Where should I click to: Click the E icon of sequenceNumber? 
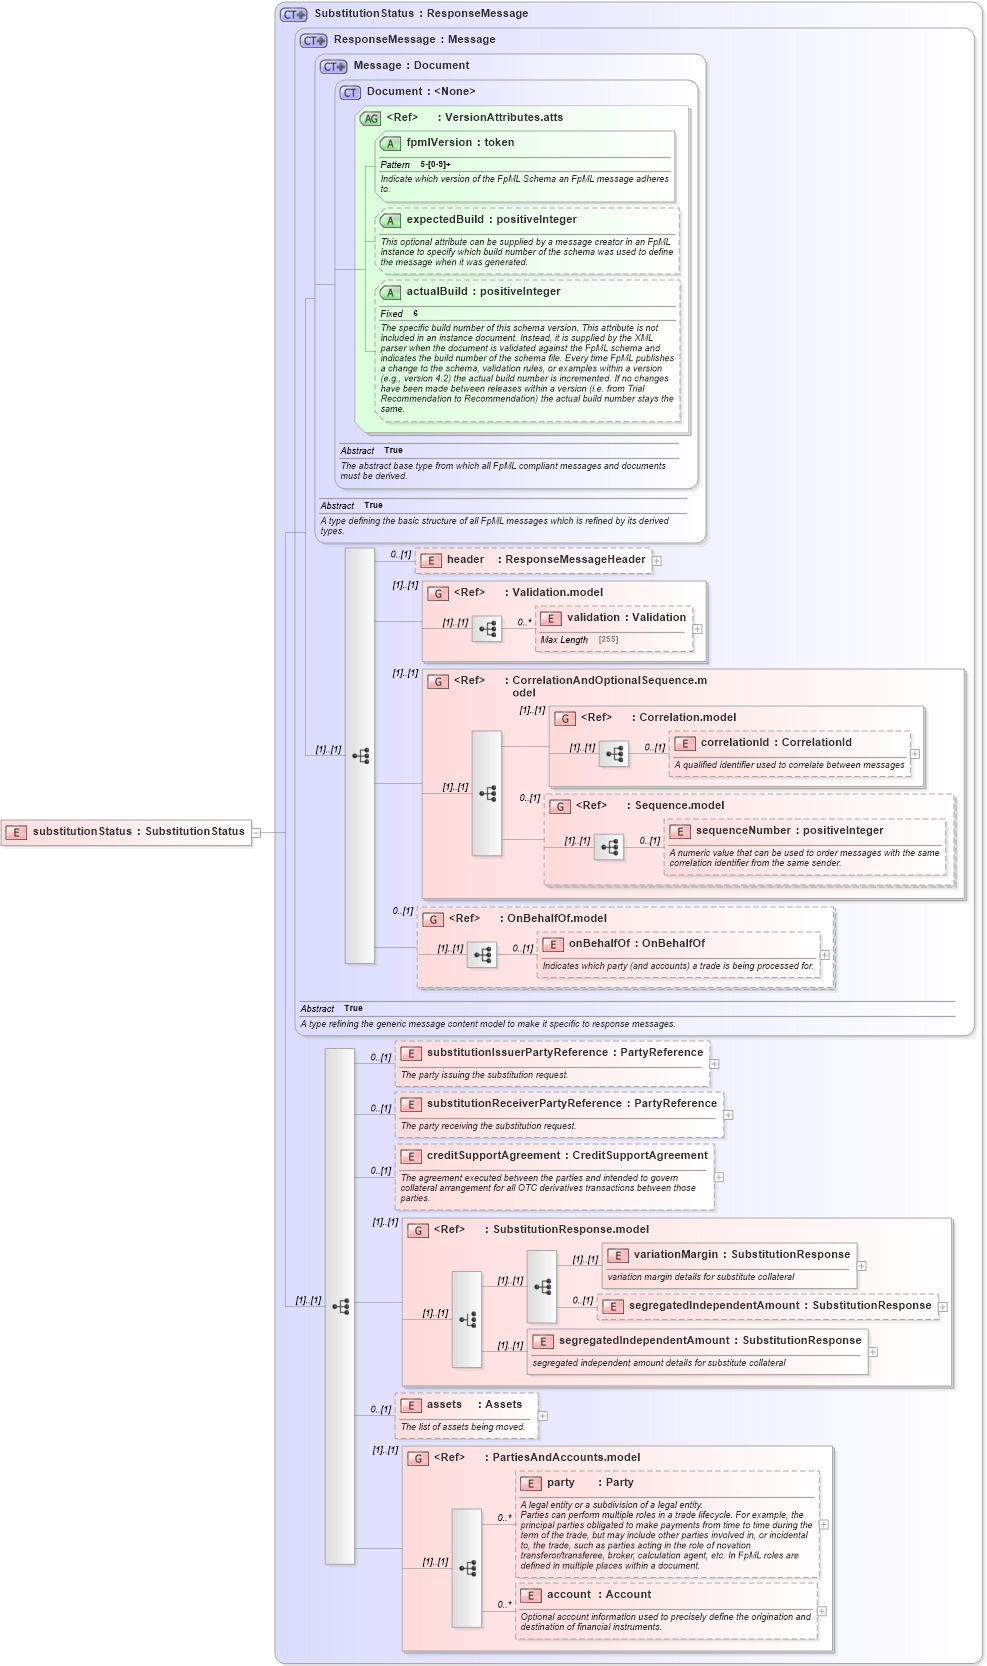(x=680, y=832)
